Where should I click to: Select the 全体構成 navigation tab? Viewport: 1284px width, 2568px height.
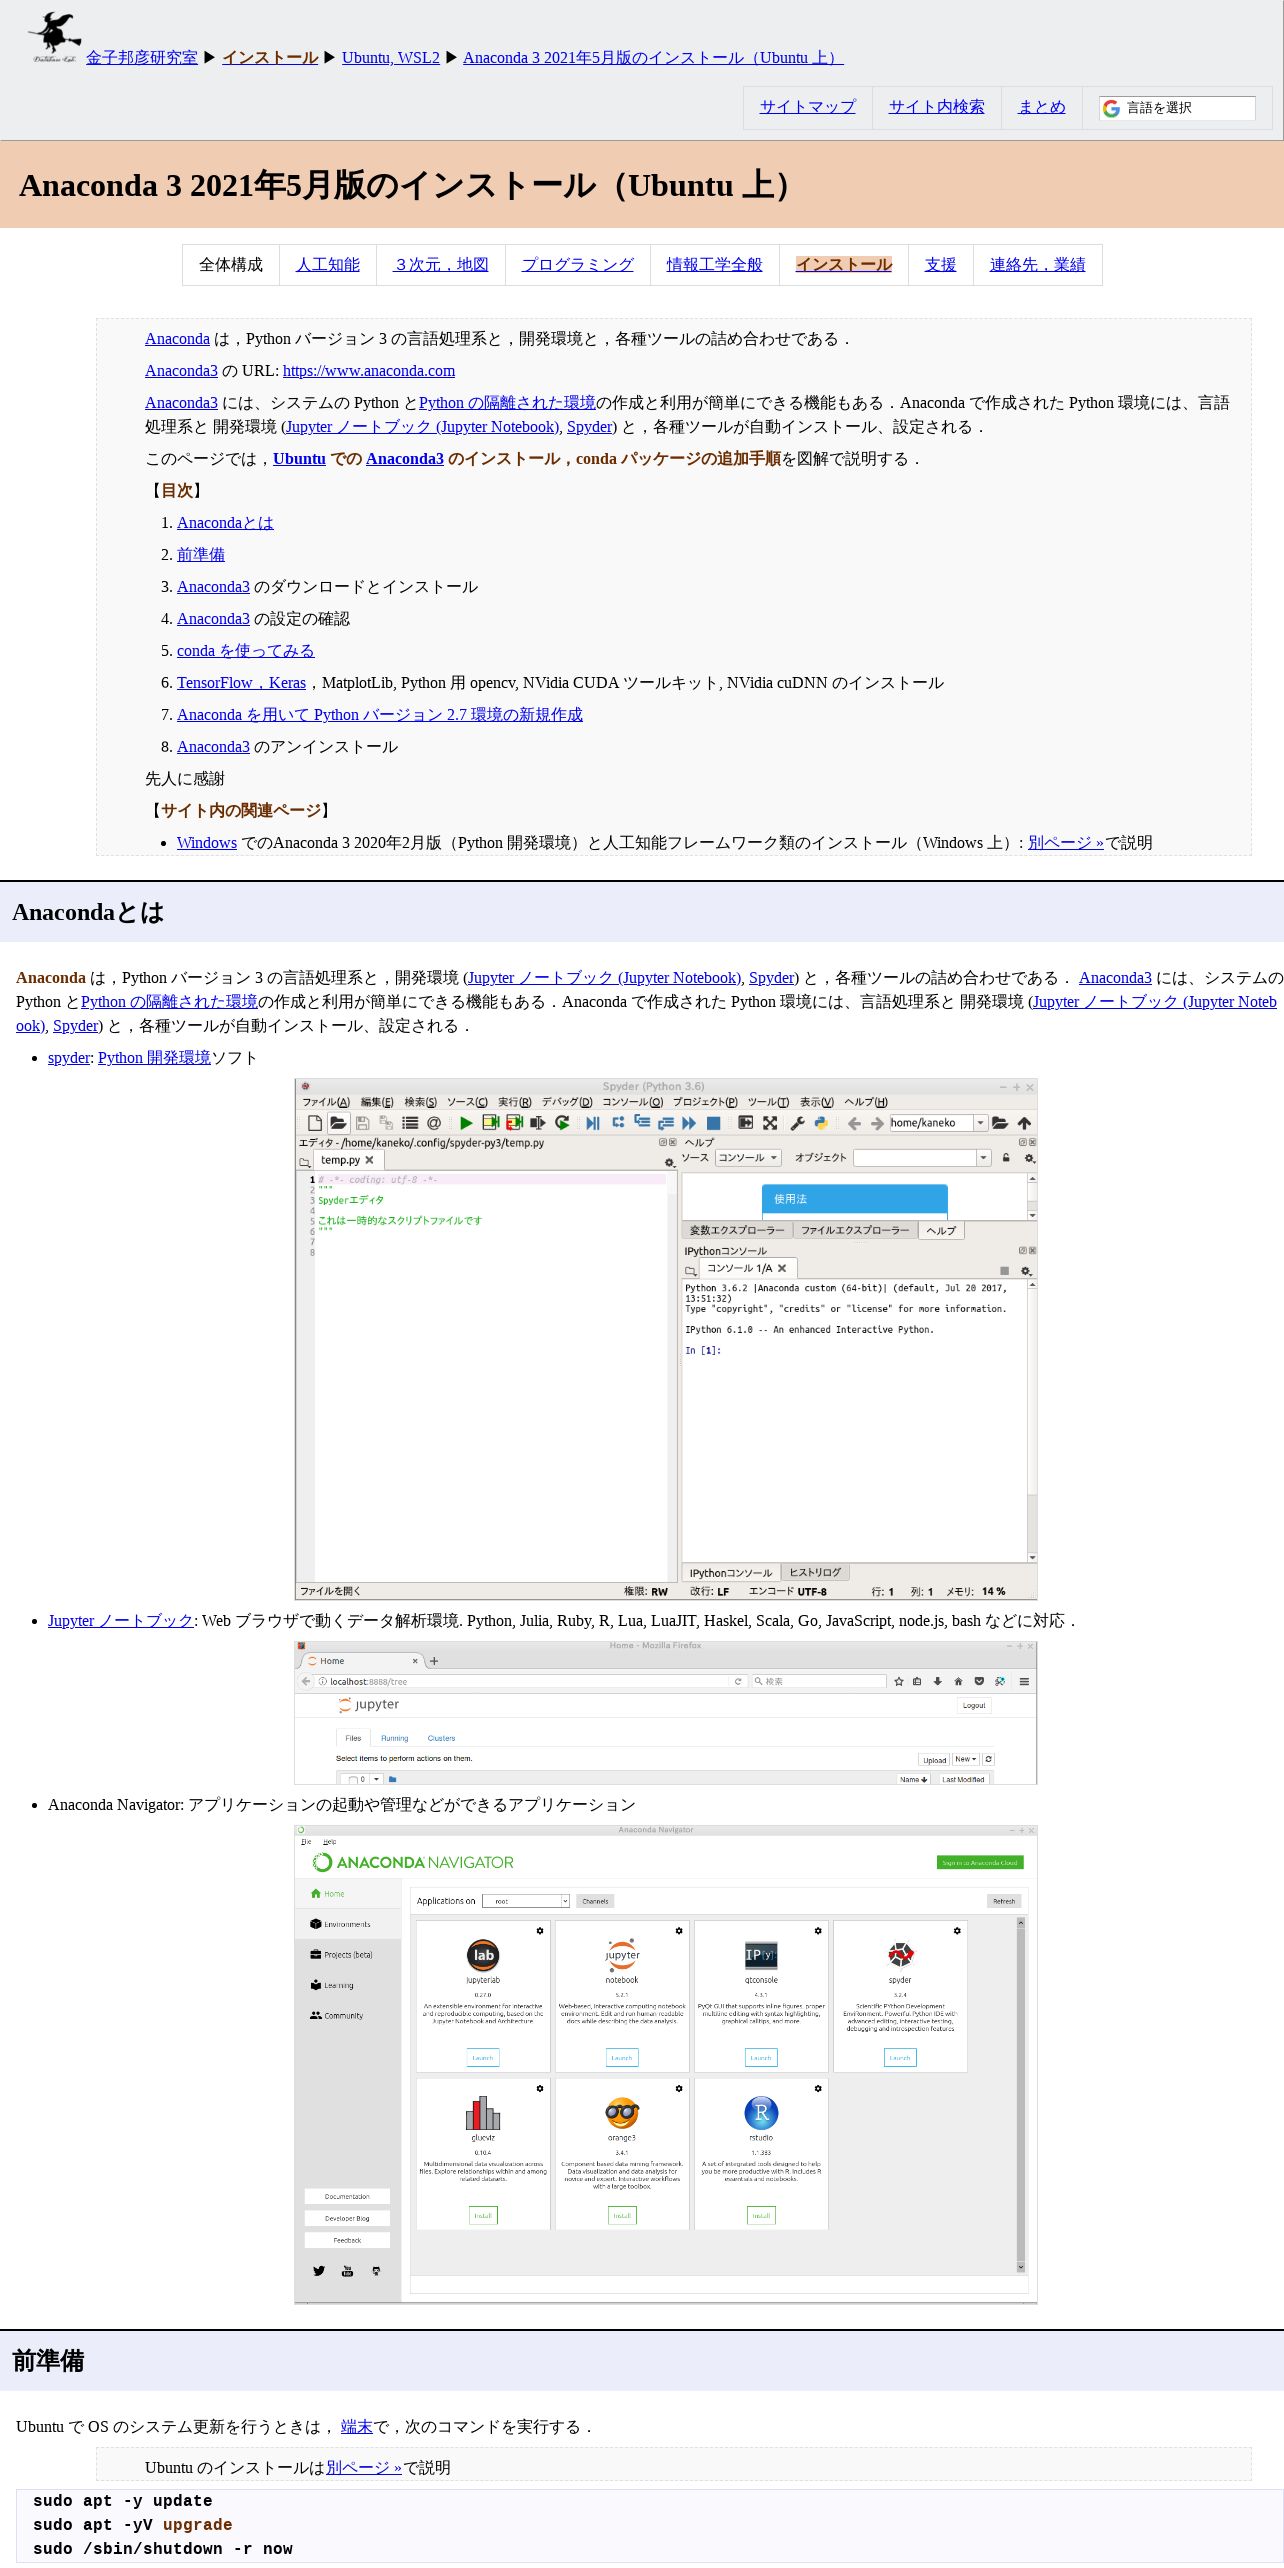pyautogui.click(x=231, y=265)
